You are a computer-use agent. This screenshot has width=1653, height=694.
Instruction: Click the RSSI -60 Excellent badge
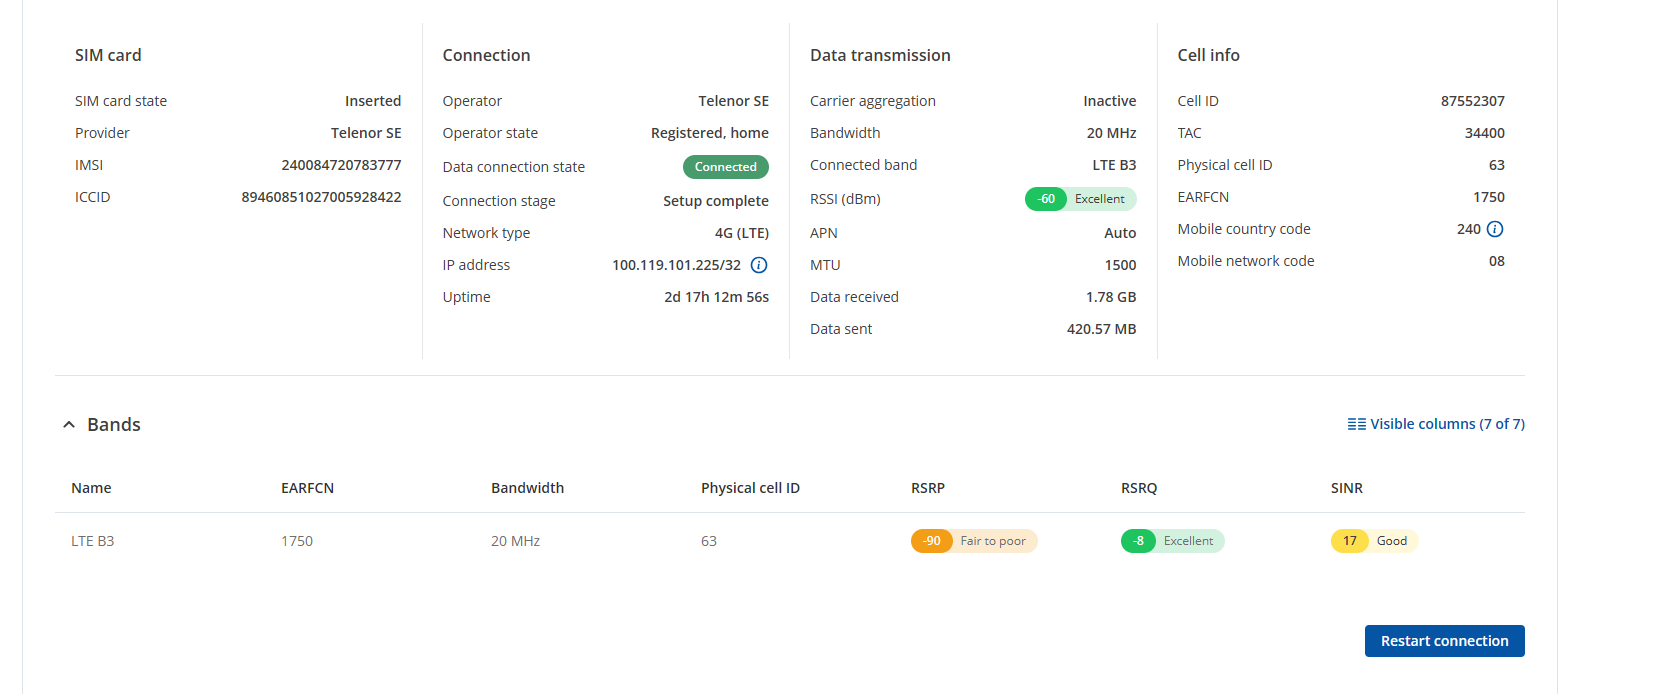tap(1080, 199)
